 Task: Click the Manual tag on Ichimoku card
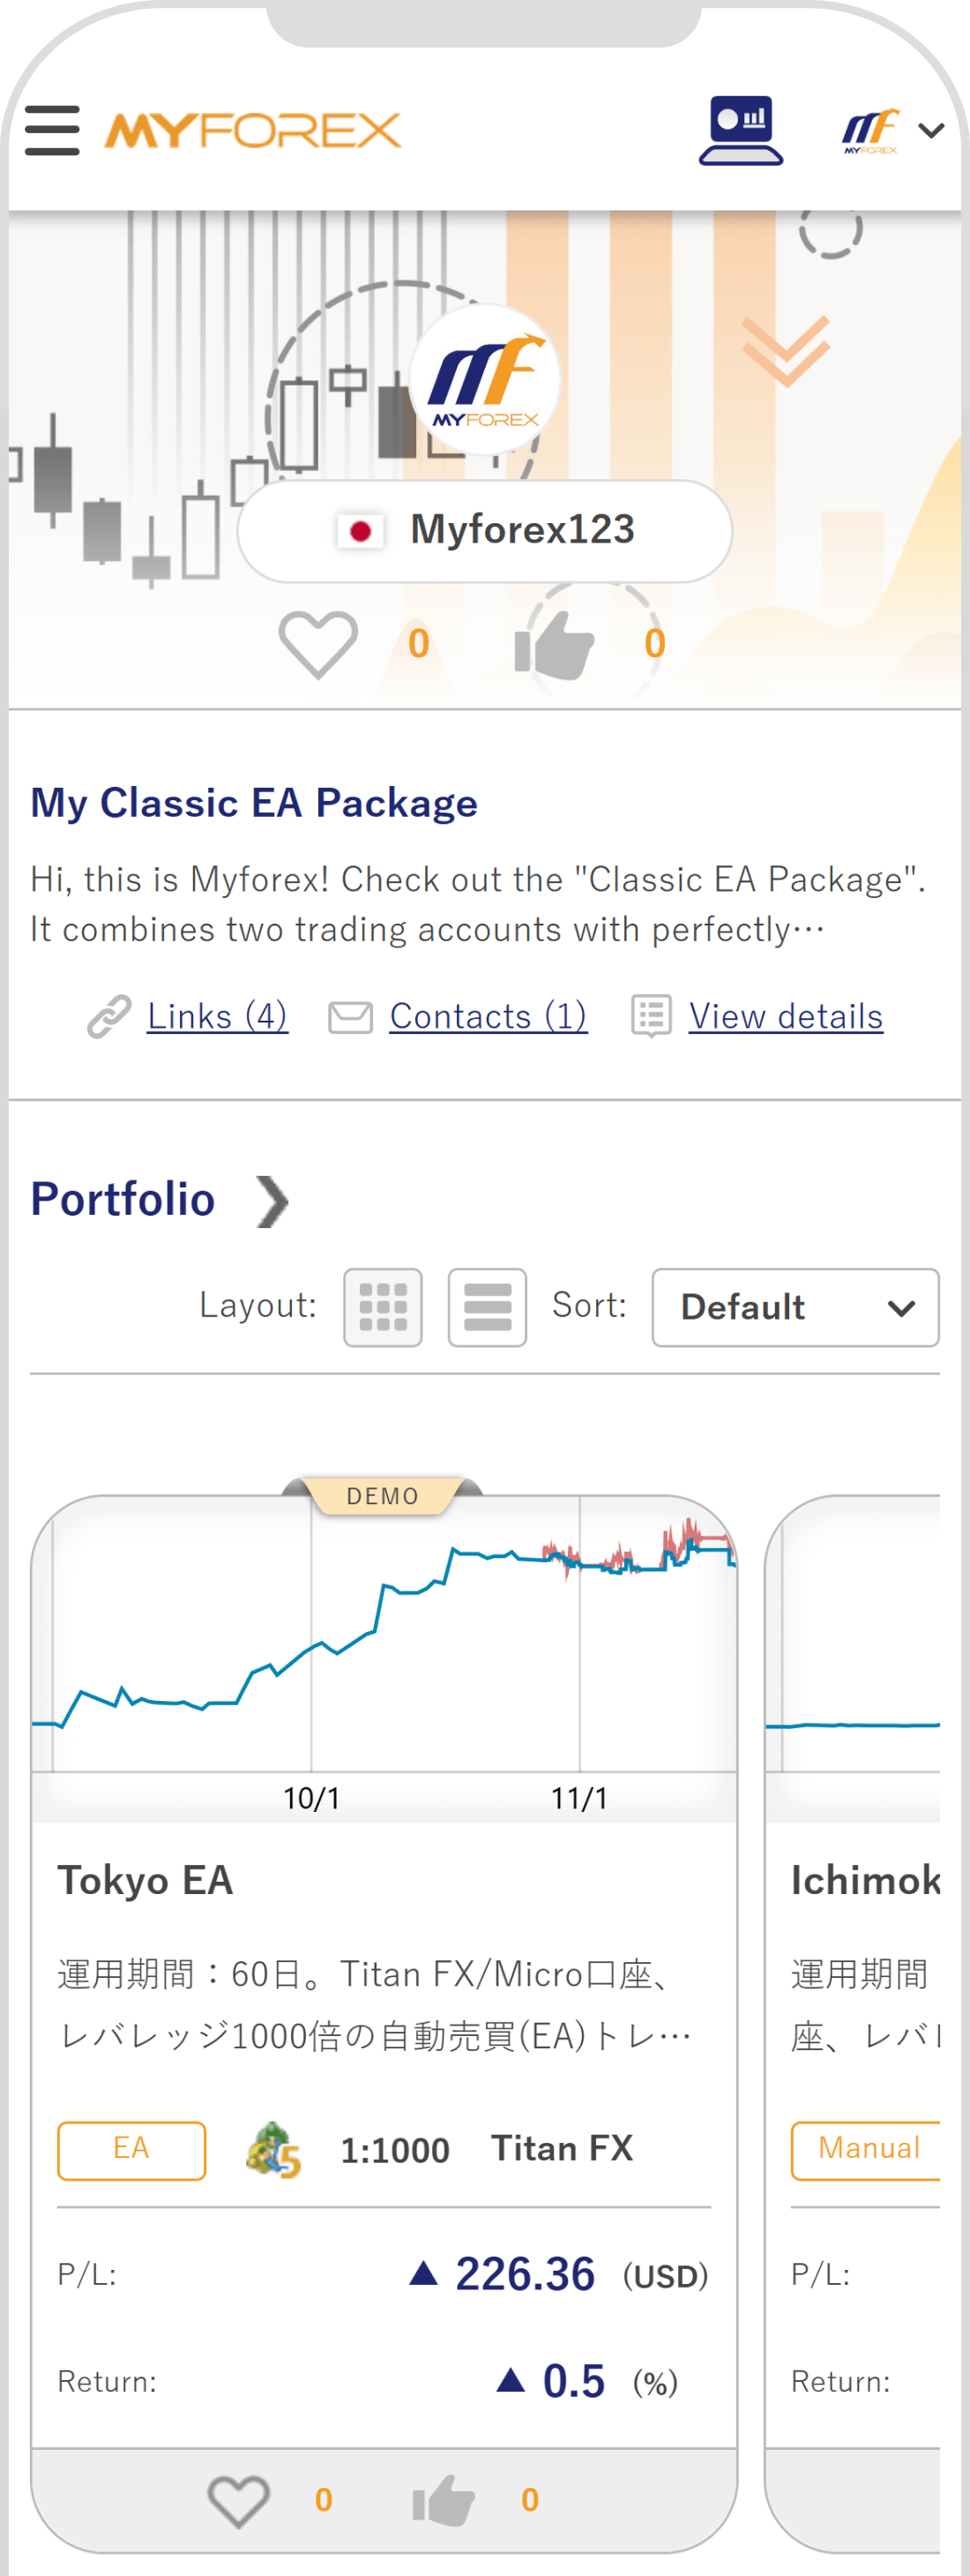pos(868,2150)
